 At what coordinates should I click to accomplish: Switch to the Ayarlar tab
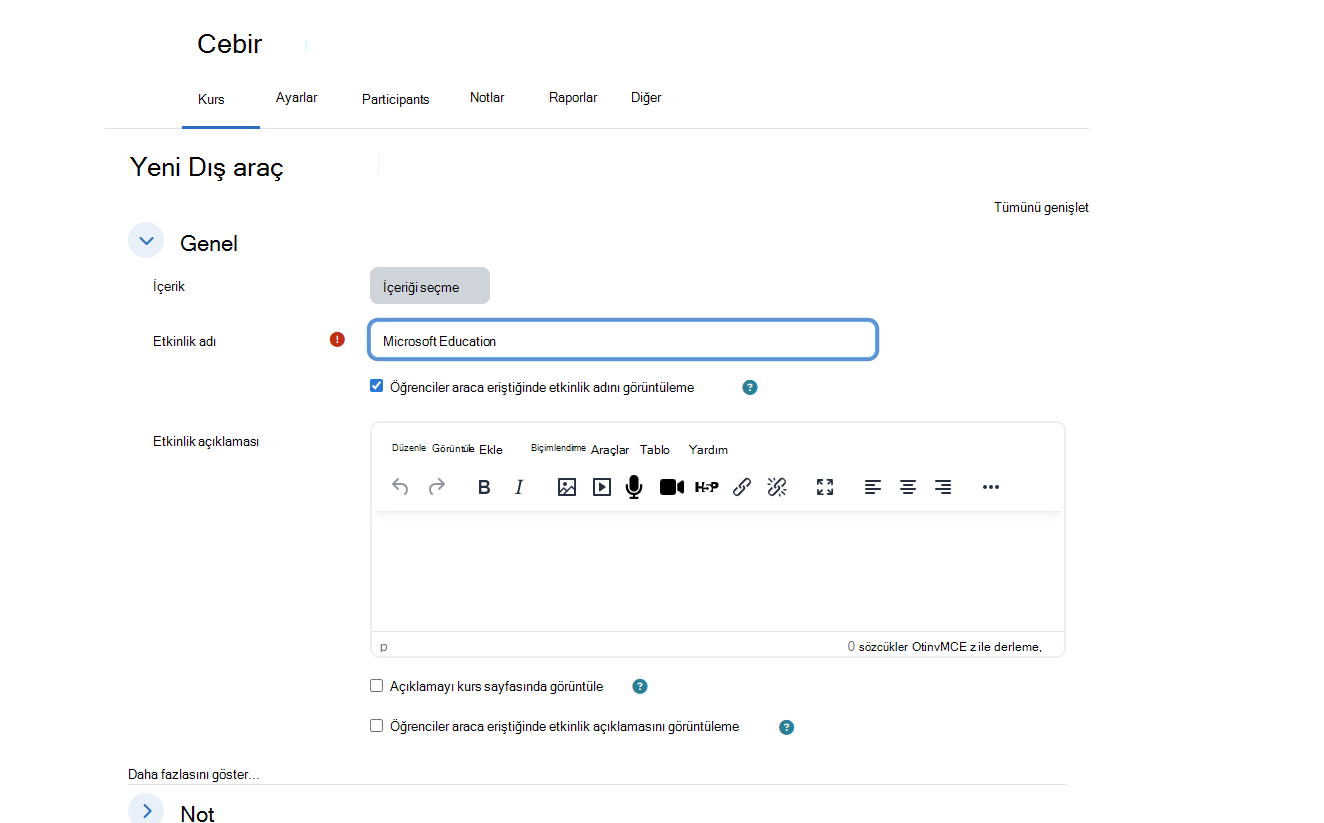point(297,98)
